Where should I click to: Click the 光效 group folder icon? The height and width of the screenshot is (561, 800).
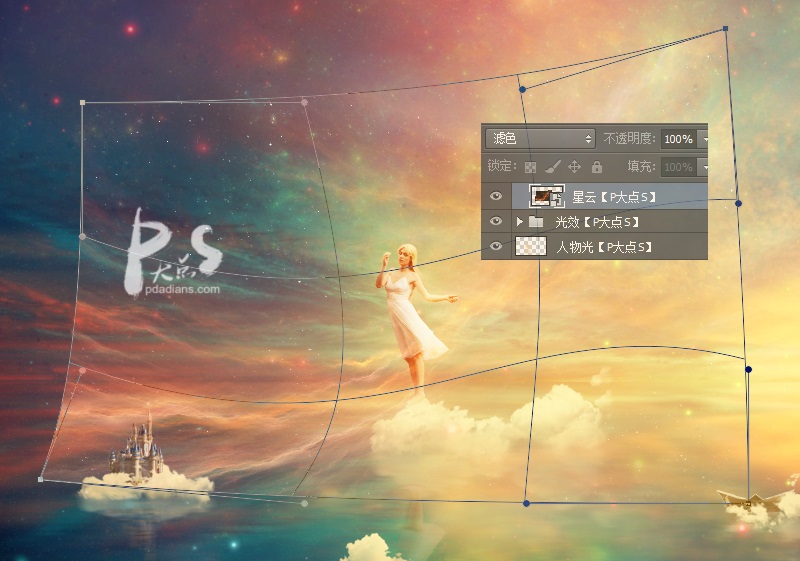pyautogui.click(x=536, y=221)
